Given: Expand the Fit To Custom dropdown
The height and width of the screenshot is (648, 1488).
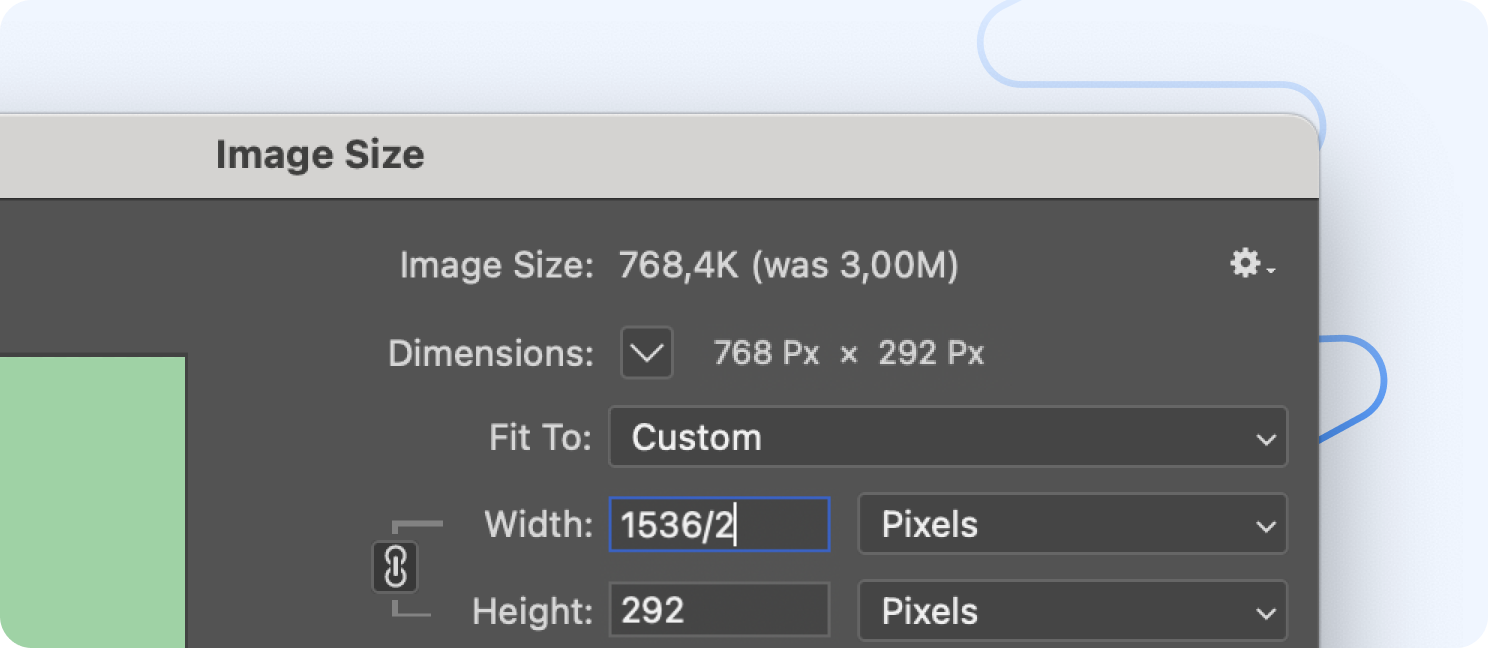Looking at the screenshot, I should (x=947, y=437).
